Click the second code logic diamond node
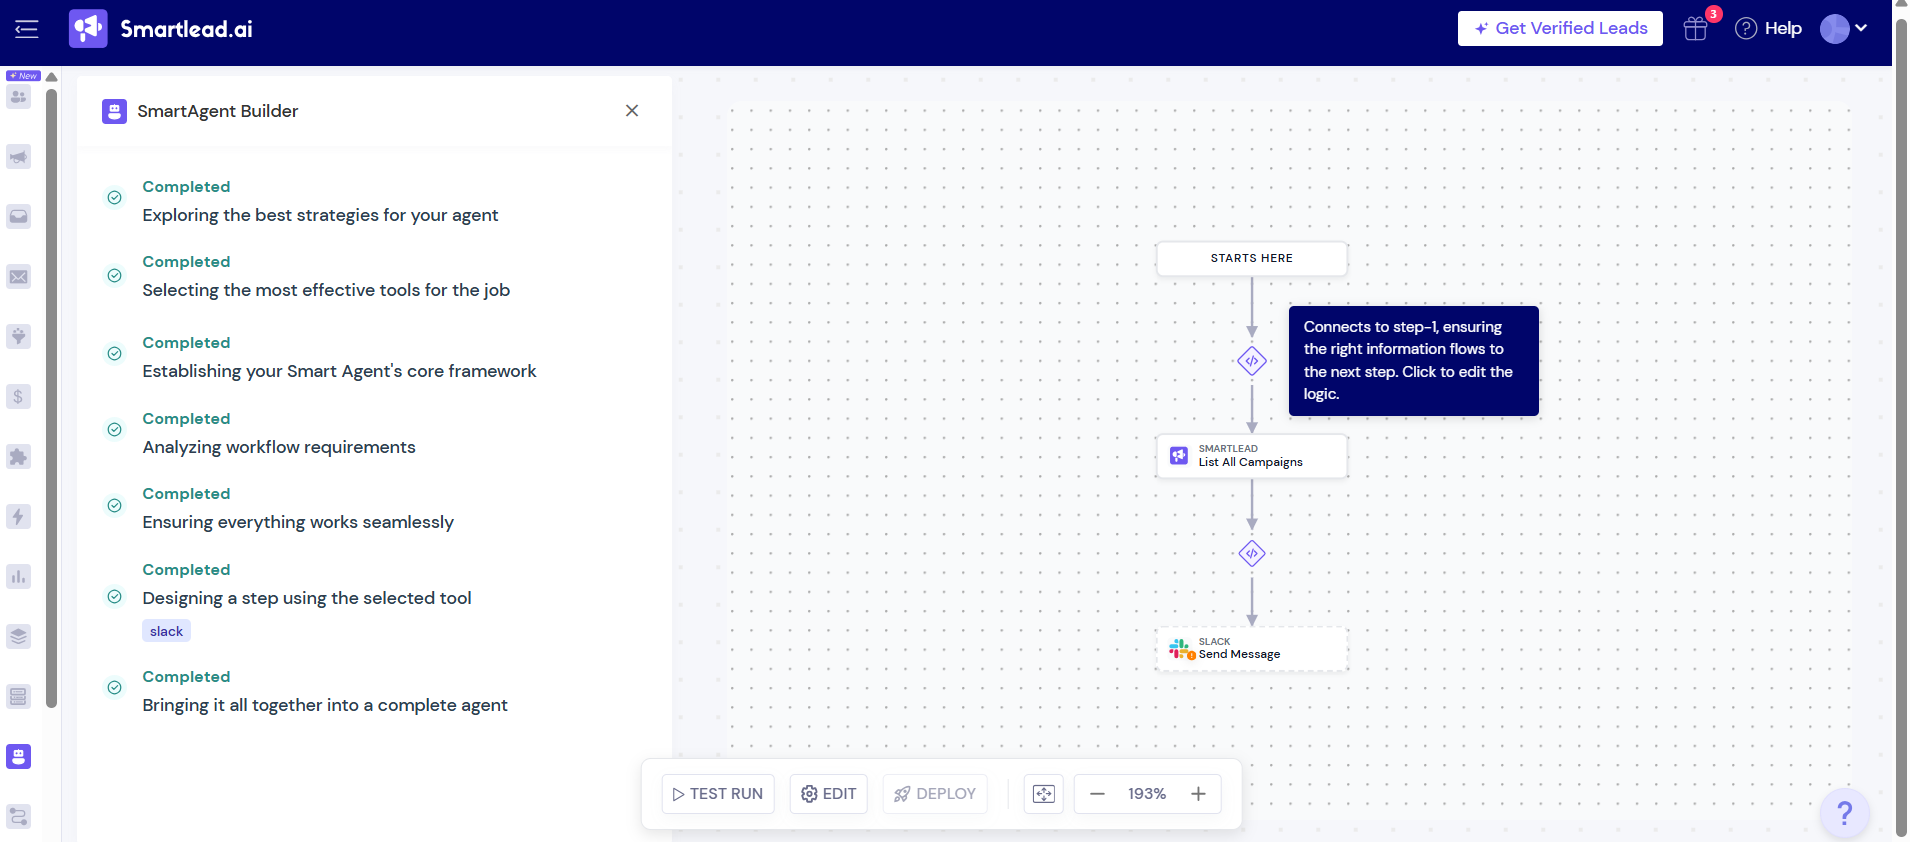 coord(1252,553)
